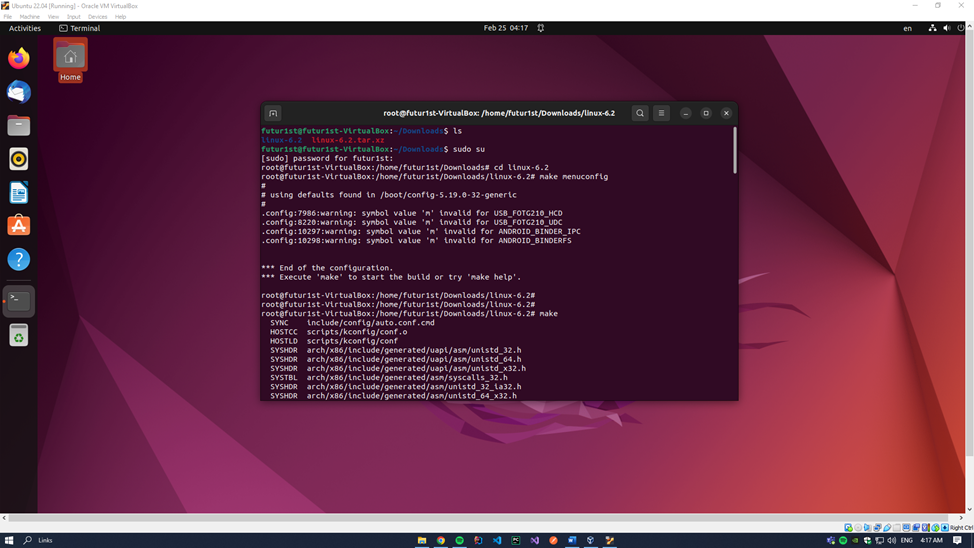Open the Files manager in the dock
The height and width of the screenshot is (548, 974).
coord(19,126)
